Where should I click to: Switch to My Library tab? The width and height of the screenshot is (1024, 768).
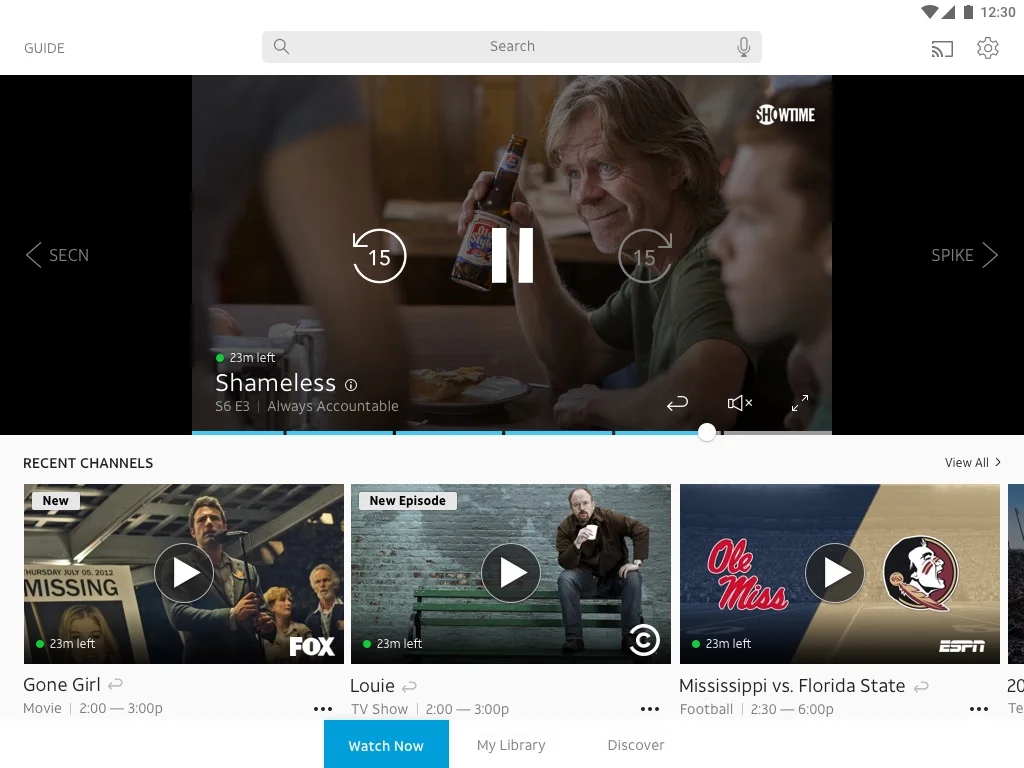[x=511, y=744]
